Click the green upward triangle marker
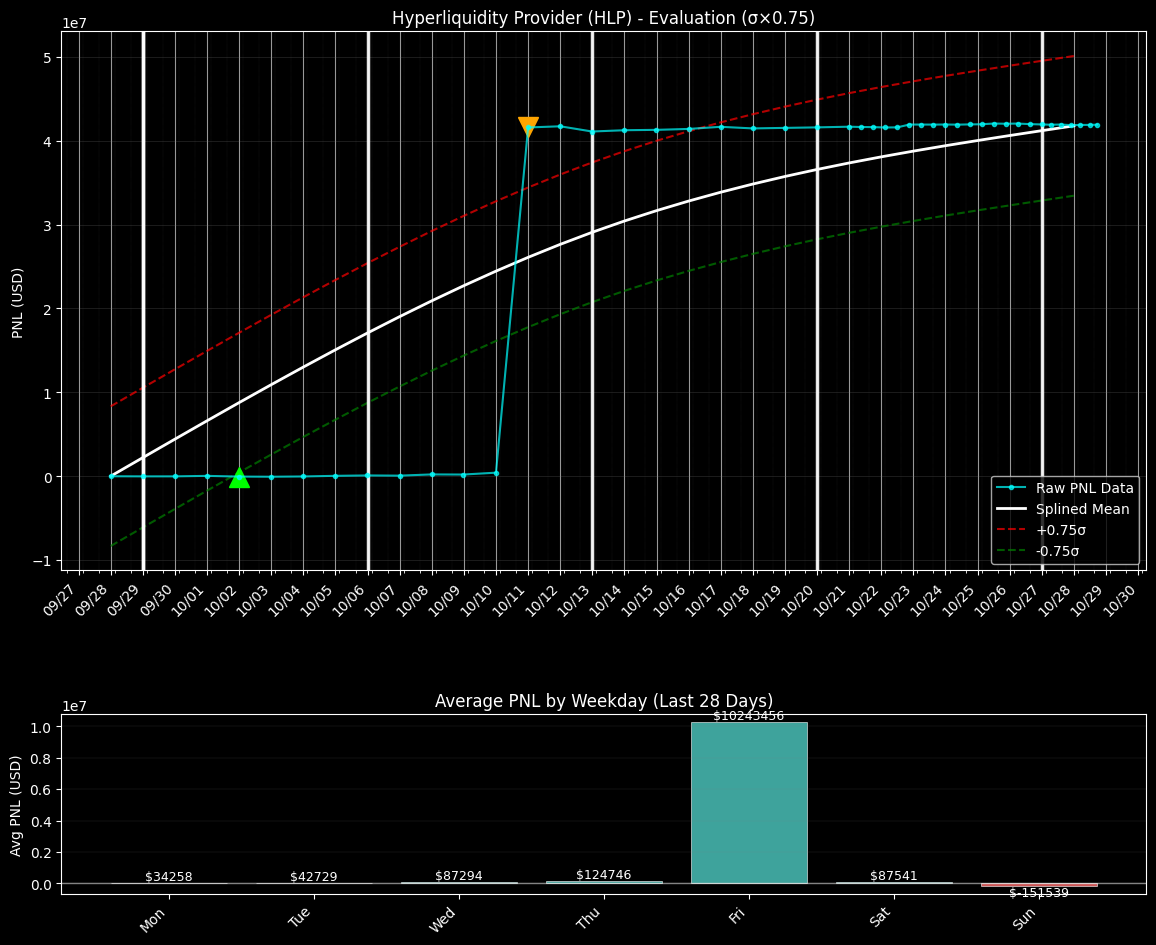 point(239,478)
